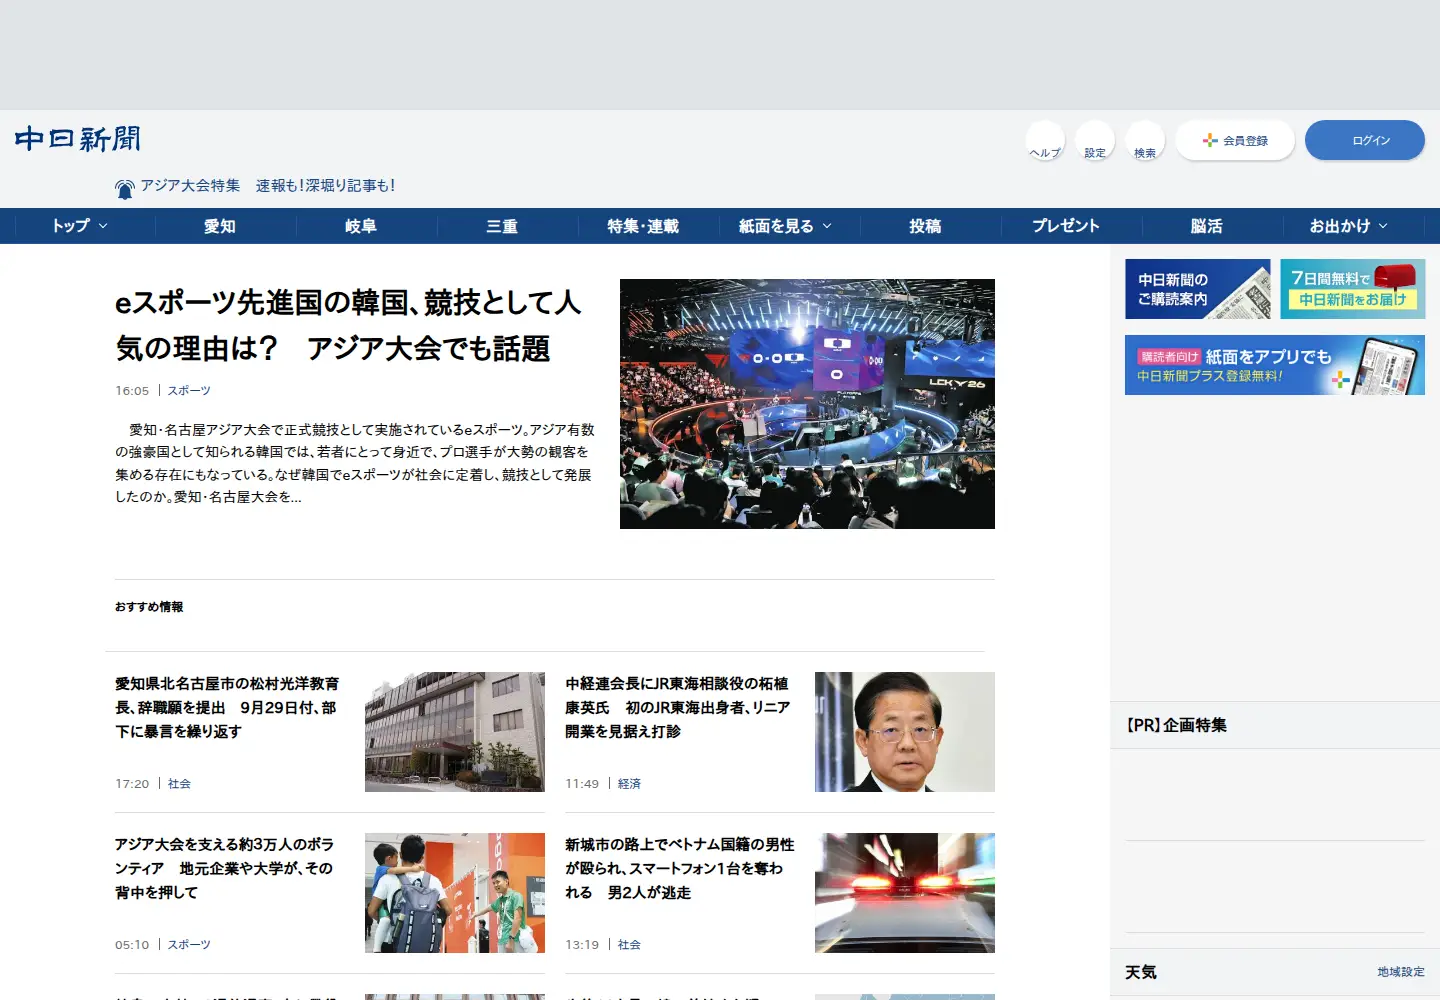Viewport: 1440px width, 1000px height.
Task: Click 社会 tag next to 17:20
Action: [179, 784]
